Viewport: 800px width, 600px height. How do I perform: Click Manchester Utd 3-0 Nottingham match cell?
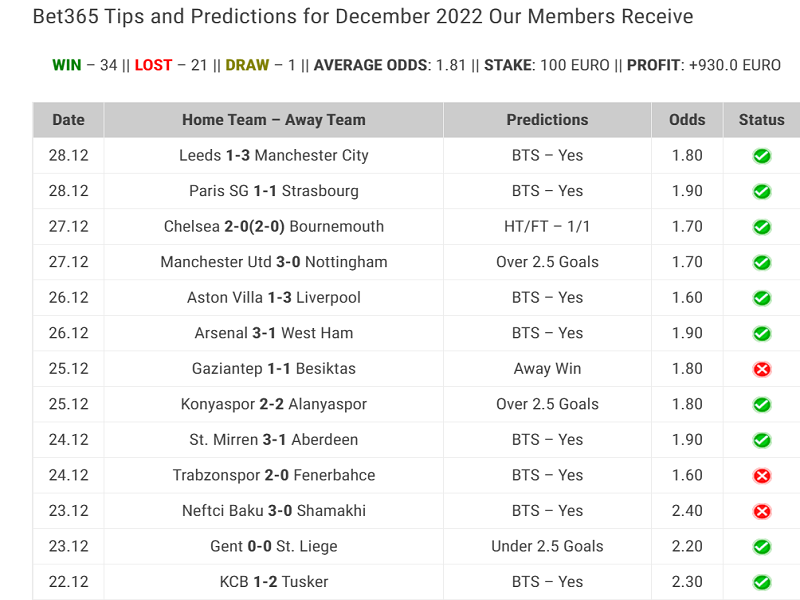click(x=273, y=262)
